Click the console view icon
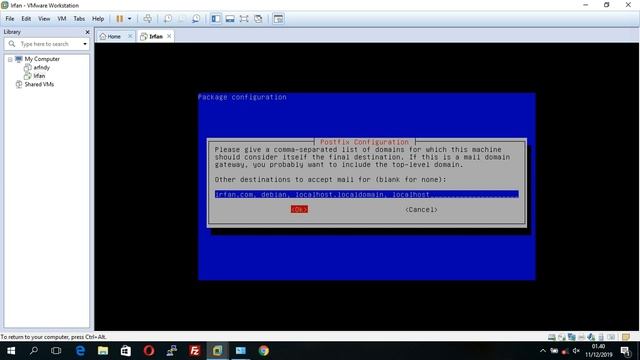This screenshot has width=640, height=360. (x=278, y=19)
